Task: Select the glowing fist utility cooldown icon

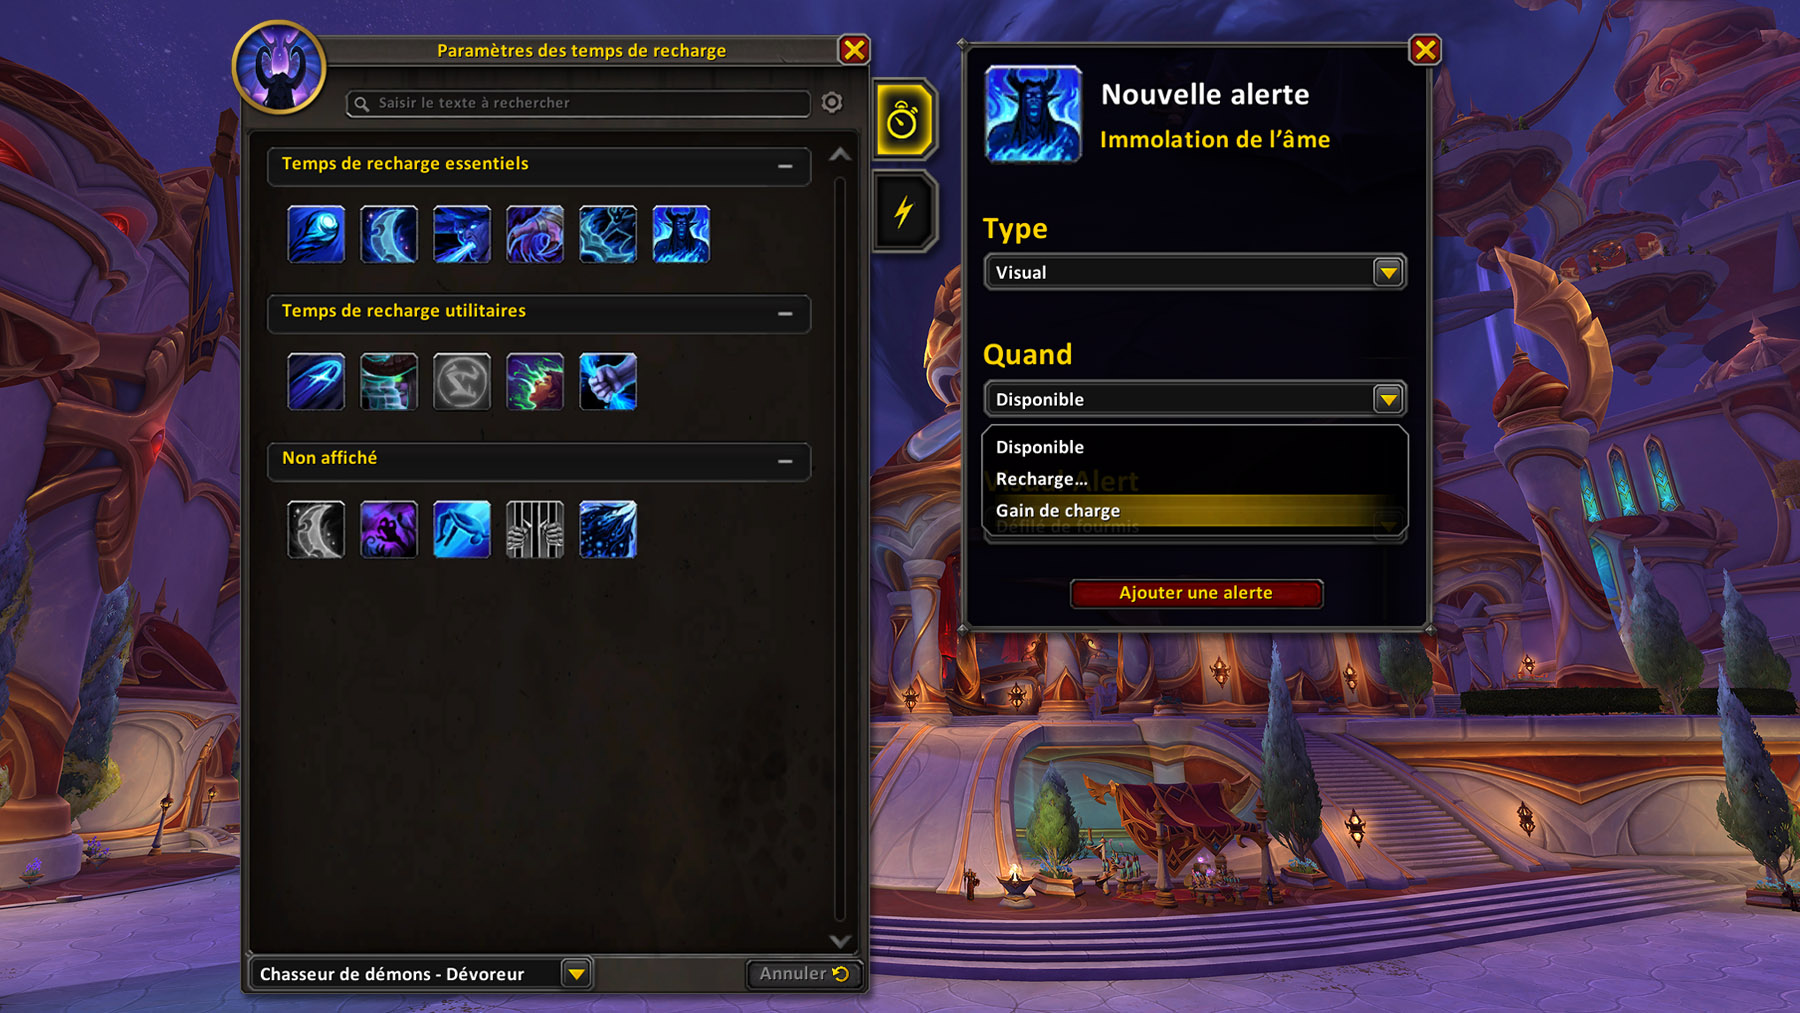Action: (608, 381)
